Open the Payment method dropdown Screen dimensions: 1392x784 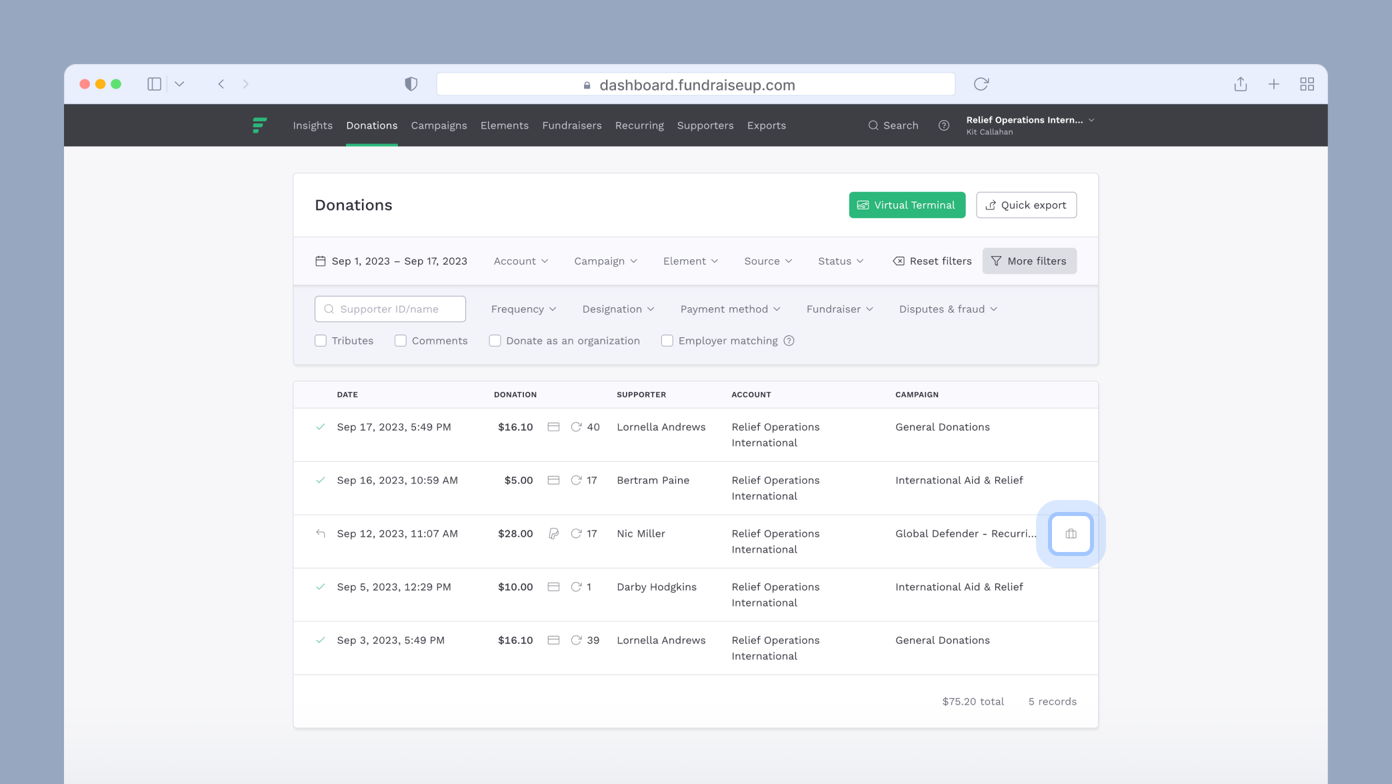point(730,309)
